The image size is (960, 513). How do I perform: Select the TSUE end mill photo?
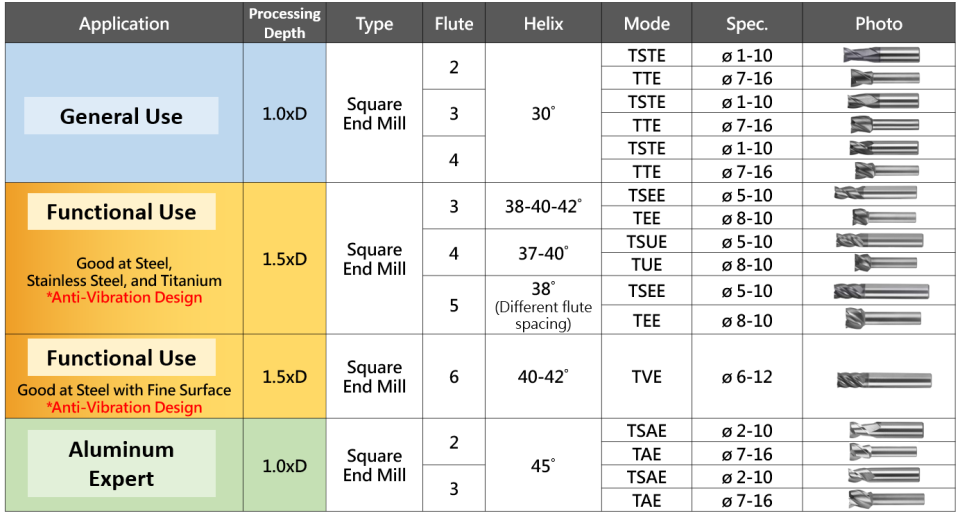[879, 240]
